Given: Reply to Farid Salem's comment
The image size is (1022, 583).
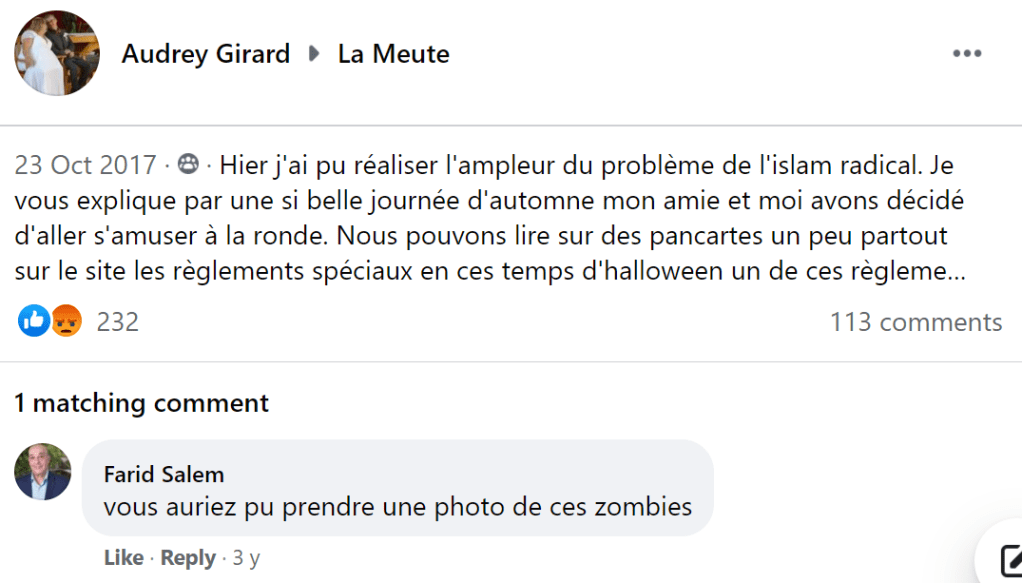Looking at the screenshot, I should (x=188, y=558).
